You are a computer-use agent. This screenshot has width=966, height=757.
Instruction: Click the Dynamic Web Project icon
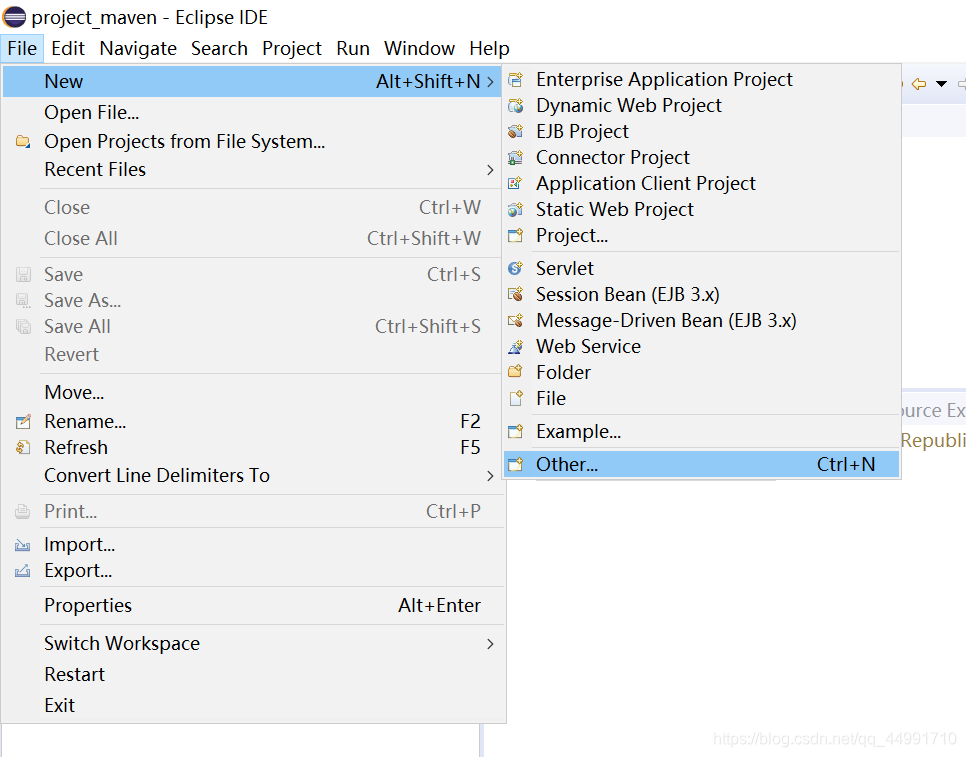click(x=515, y=105)
